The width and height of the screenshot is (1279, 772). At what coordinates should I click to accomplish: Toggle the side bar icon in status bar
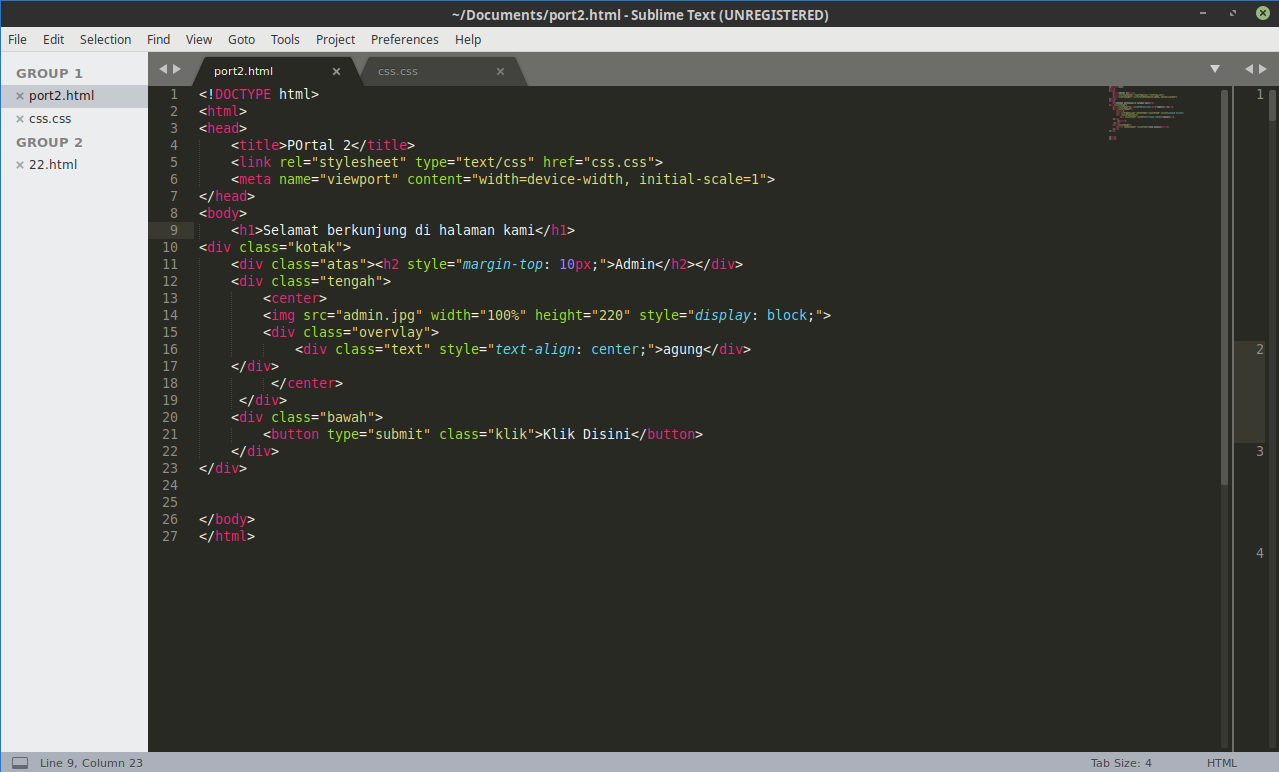coord(20,763)
